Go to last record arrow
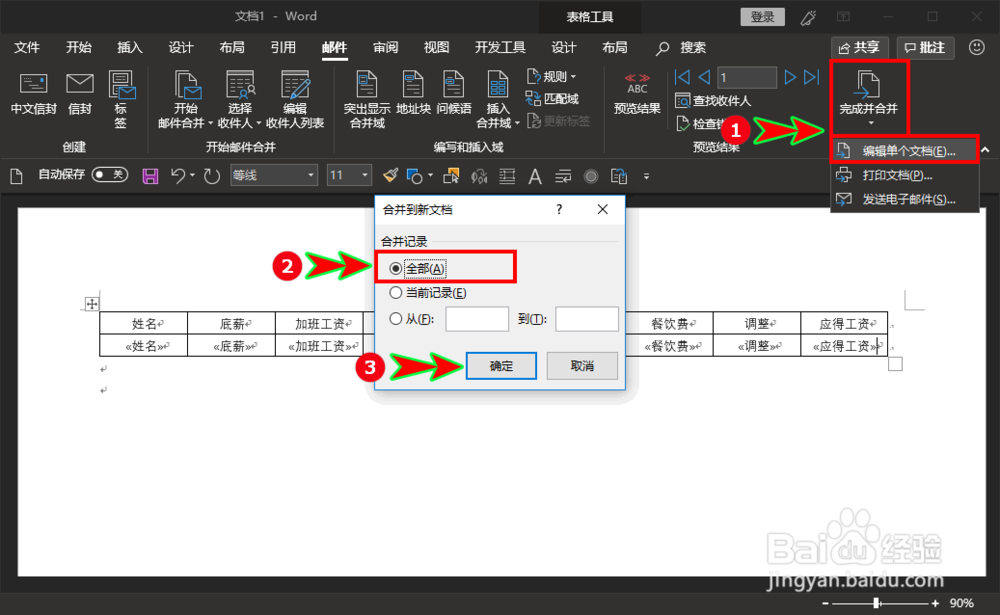Viewport: 1000px width, 615px height. 811,77
